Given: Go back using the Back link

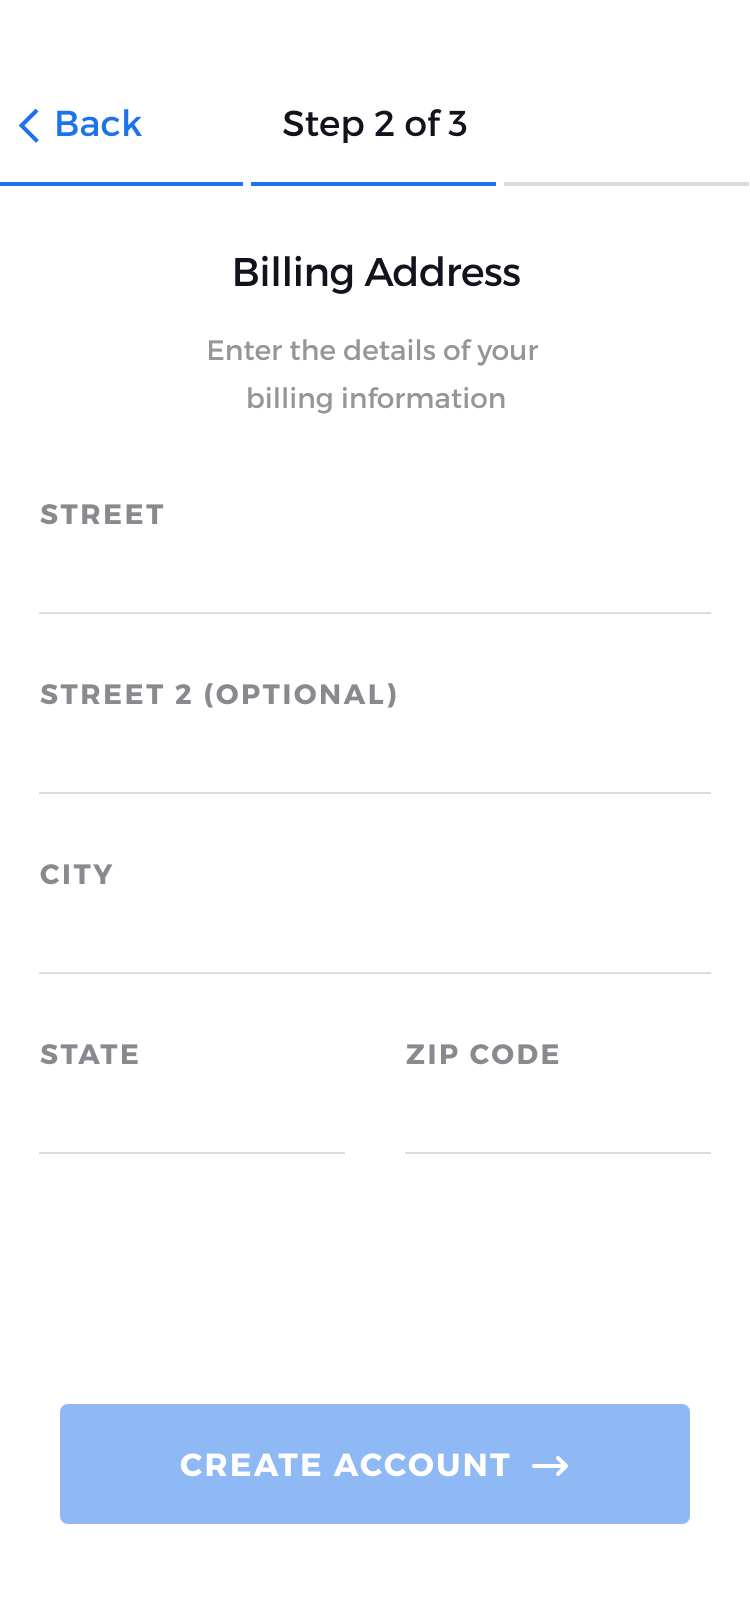Looking at the screenshot, I should tap(80, 125).
